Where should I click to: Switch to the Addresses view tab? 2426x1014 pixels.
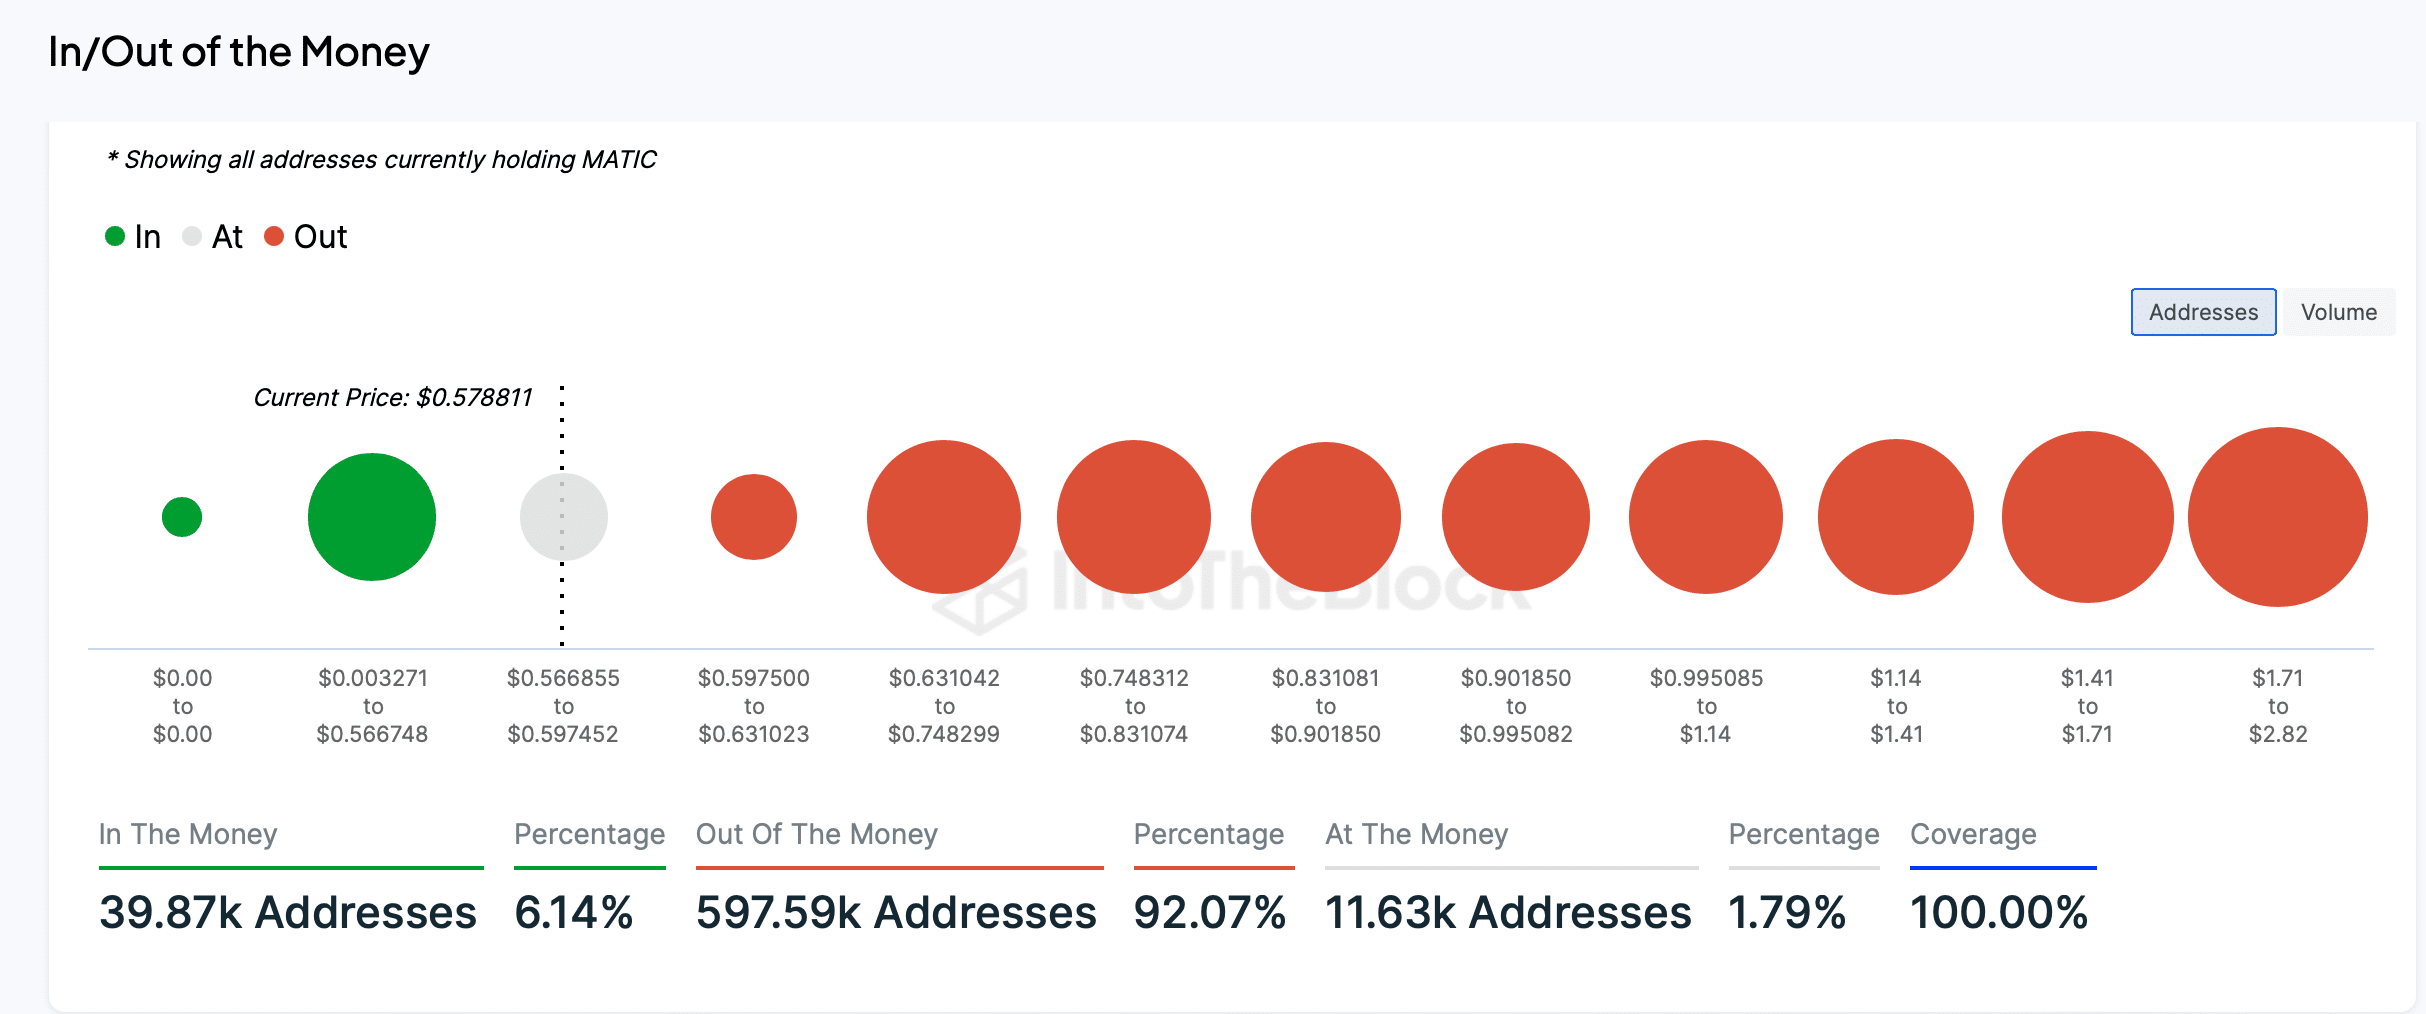click(2203, 312)
